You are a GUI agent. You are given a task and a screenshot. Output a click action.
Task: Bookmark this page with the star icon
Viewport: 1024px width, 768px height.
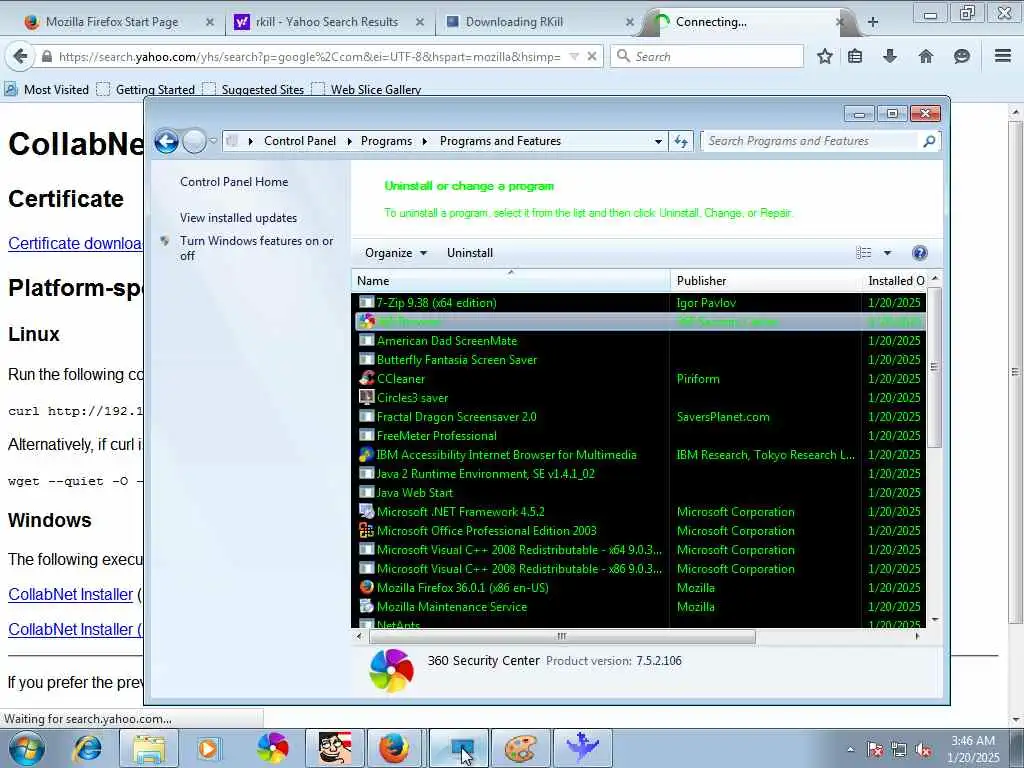825,57
